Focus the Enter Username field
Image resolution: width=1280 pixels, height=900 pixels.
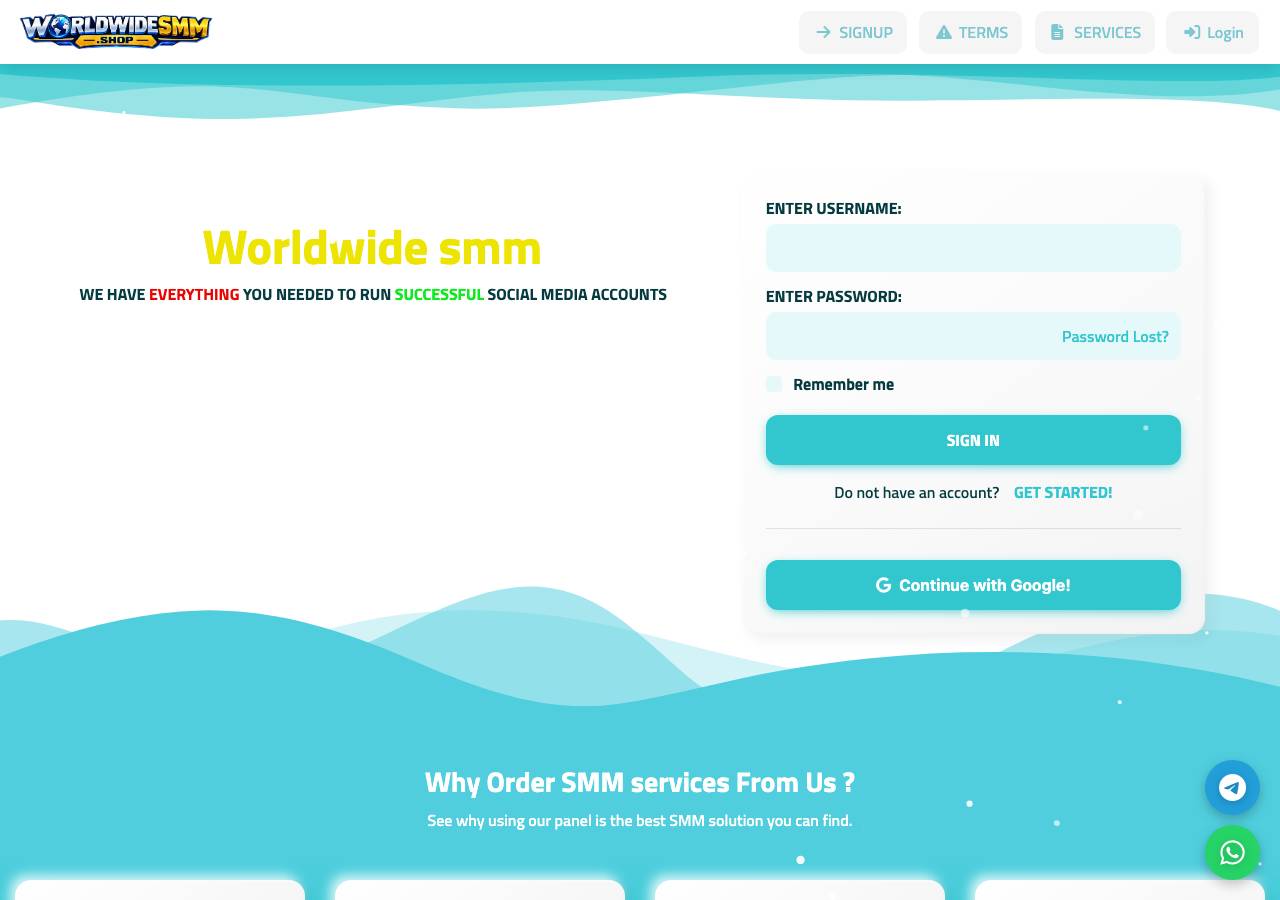[973, 248]
